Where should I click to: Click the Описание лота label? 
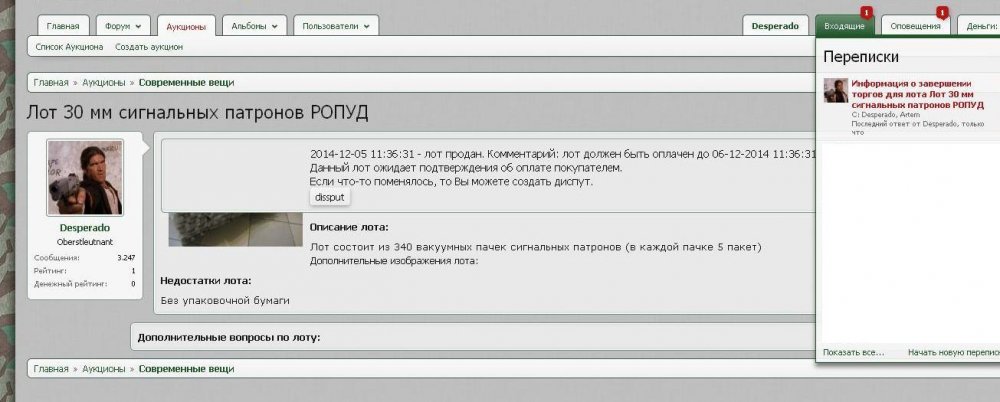pos(349,227)
